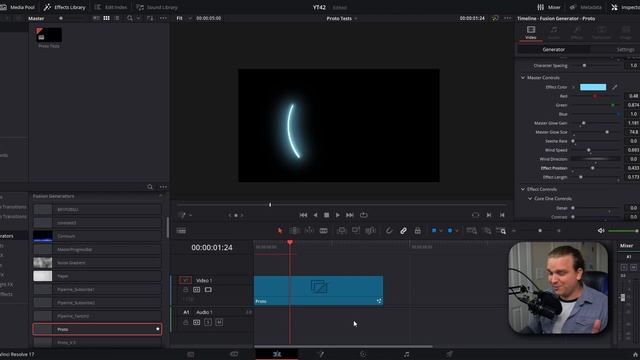Switch media pool to thumbnail grid view
Image resolution: width=640 pixels, height=360 pixels.
pos(107,18)
